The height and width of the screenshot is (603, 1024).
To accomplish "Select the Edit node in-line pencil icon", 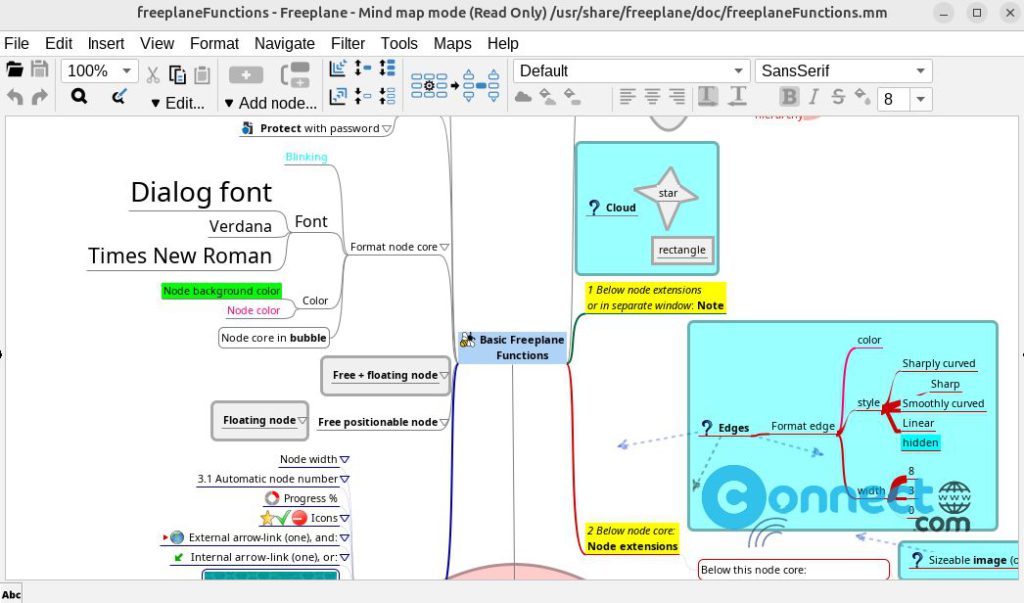I will 120,97.
